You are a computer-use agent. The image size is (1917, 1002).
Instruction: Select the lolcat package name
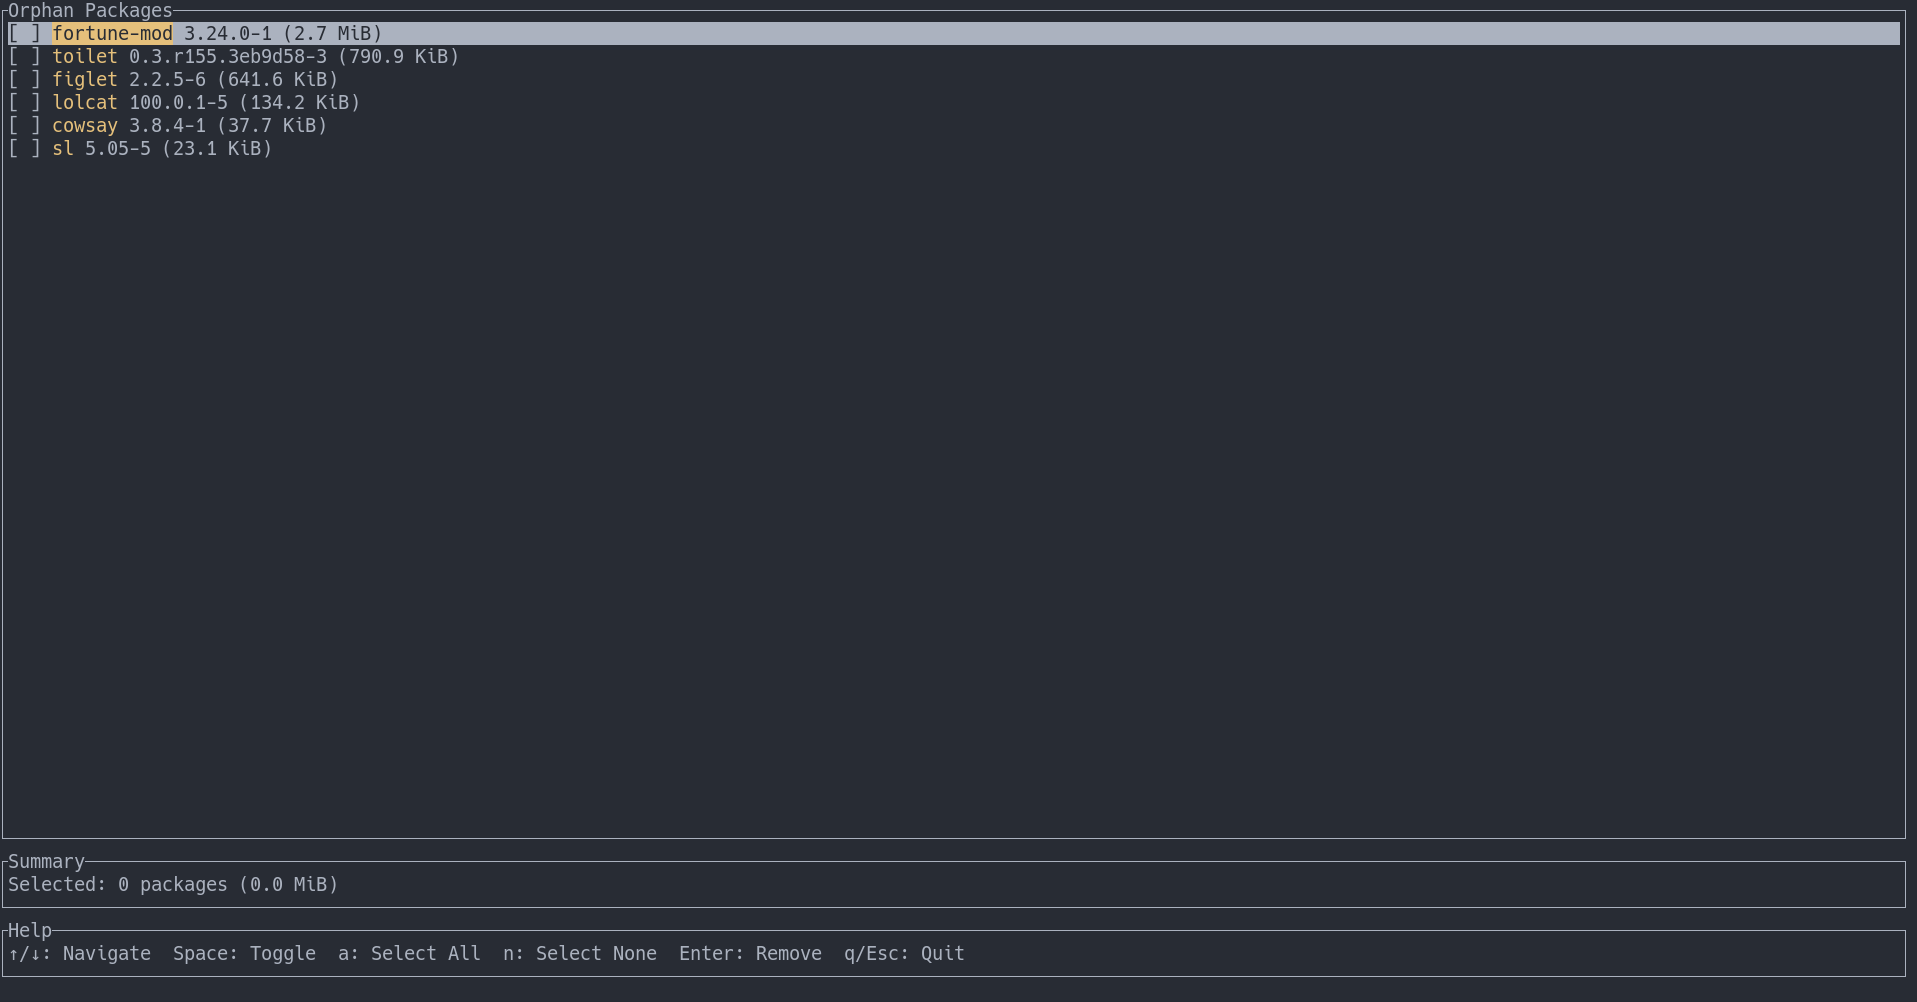click(x=85, y=103)
